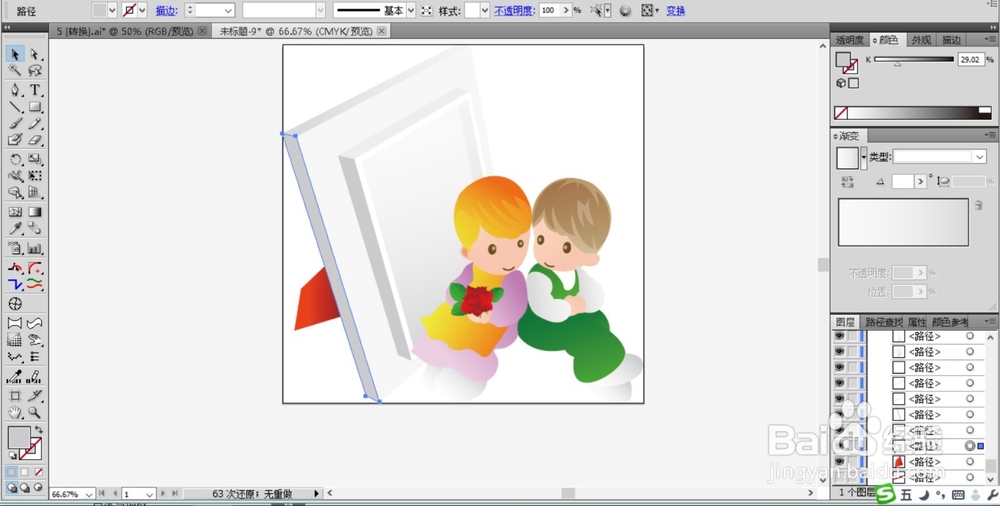Enable Draw Inside mode
The image size is (1000, 506).
pyautogui.click(x=38, y=487)
